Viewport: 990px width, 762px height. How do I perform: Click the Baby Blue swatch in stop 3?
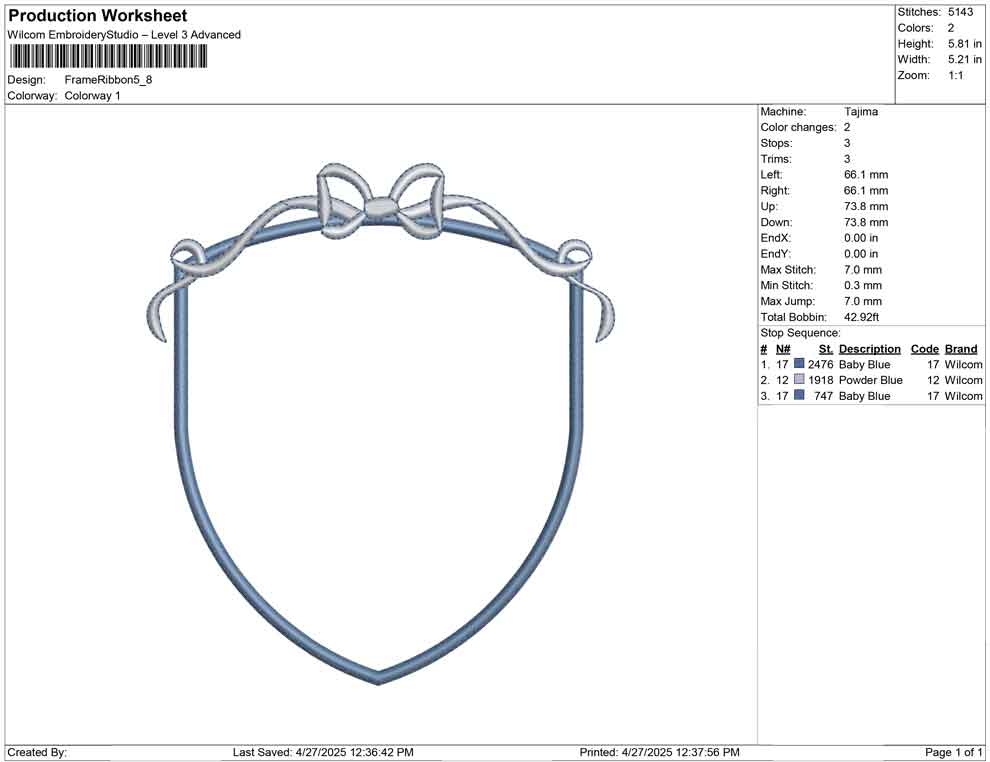click(x=799, y=395)
